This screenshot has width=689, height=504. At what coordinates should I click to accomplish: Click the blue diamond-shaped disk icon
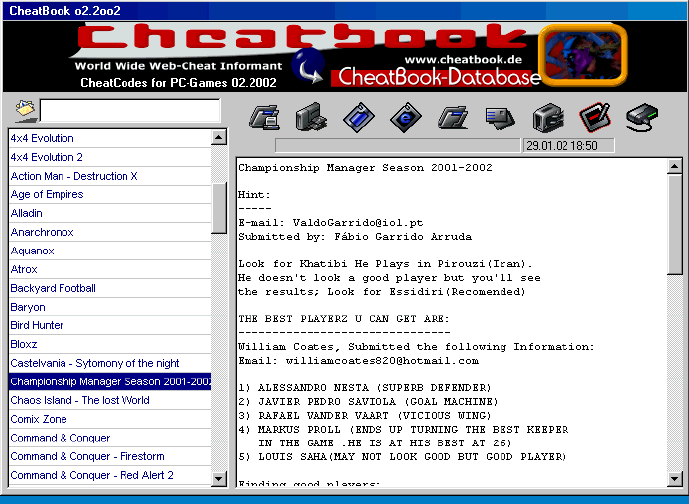point(359,117)
